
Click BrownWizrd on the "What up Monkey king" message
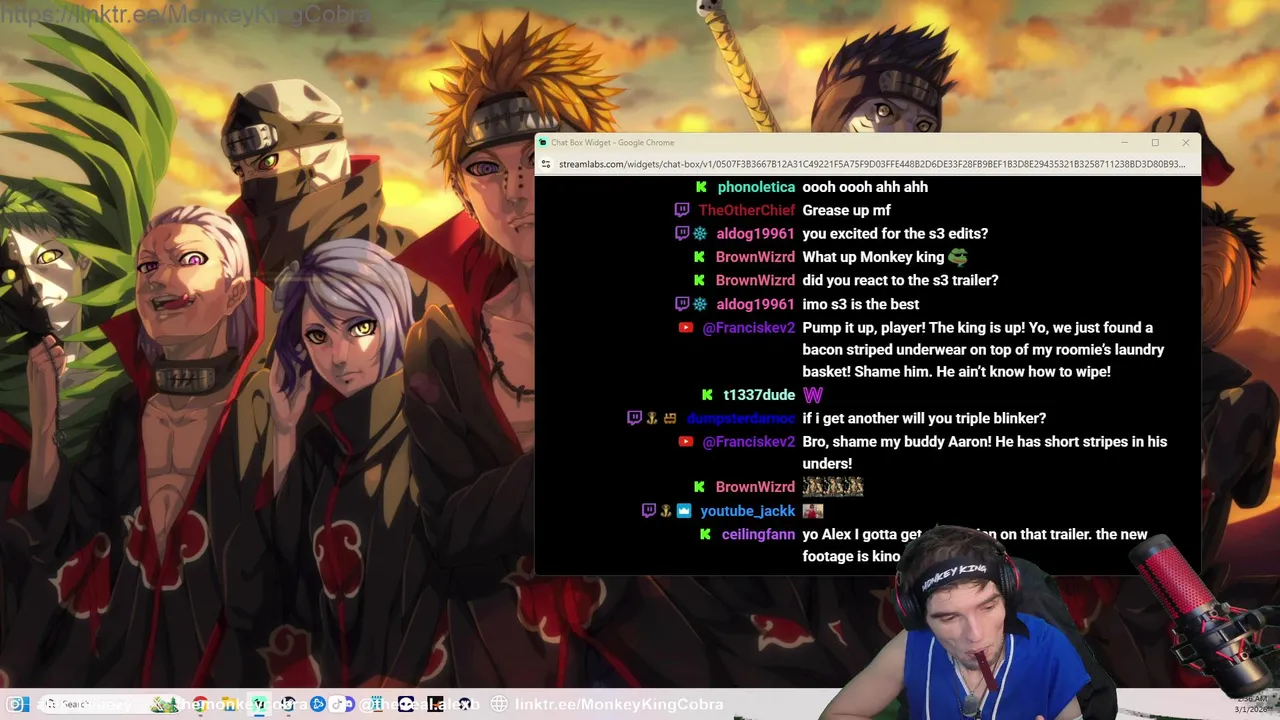pyautogui.click(x=755, y=257)
